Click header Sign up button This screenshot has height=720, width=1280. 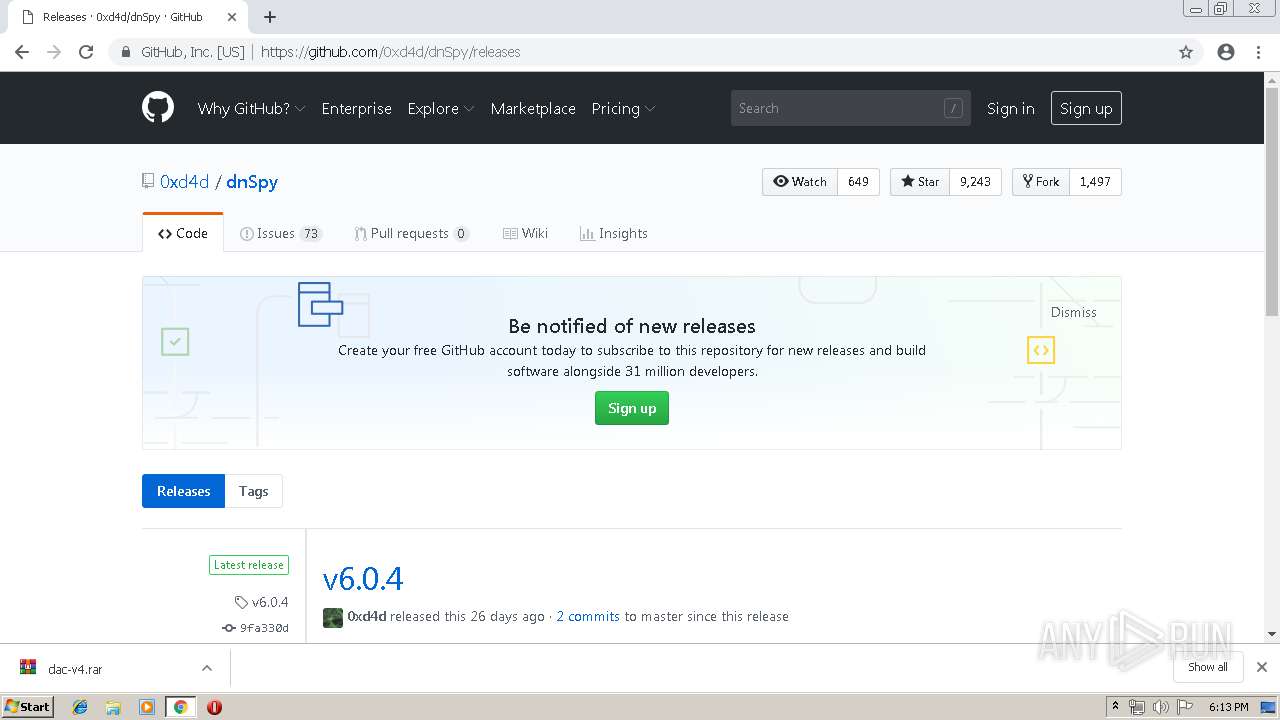click(x=1086, y=108)
